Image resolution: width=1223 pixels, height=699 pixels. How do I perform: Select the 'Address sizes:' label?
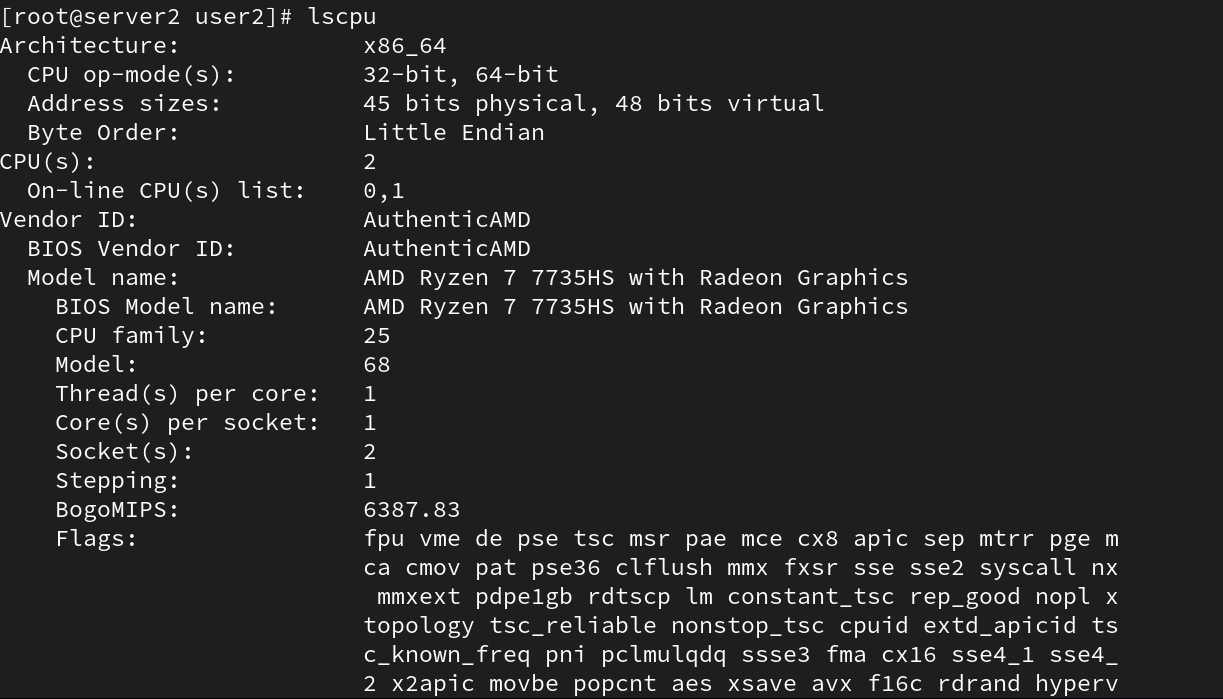(x=124, y=104)
